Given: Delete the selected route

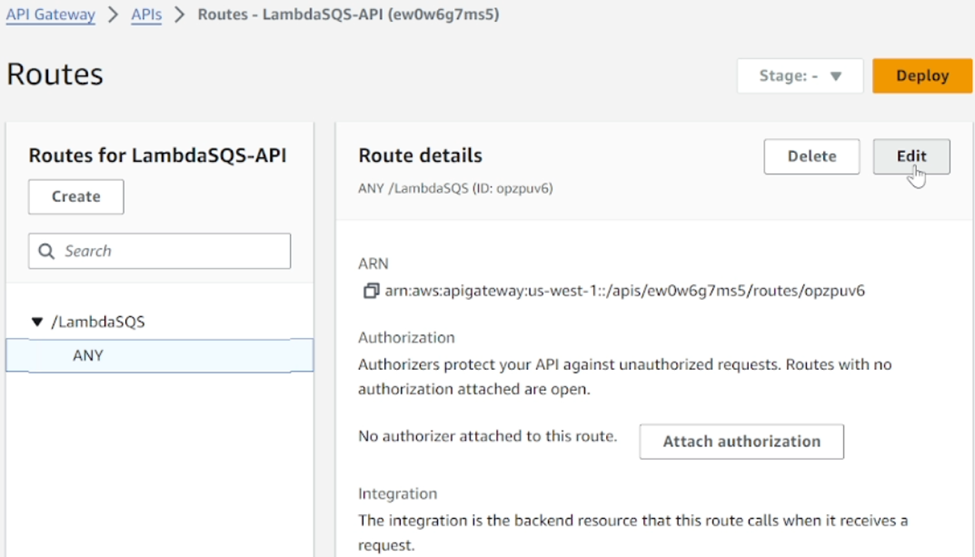Looking at the screenshot, I should 811,156.
